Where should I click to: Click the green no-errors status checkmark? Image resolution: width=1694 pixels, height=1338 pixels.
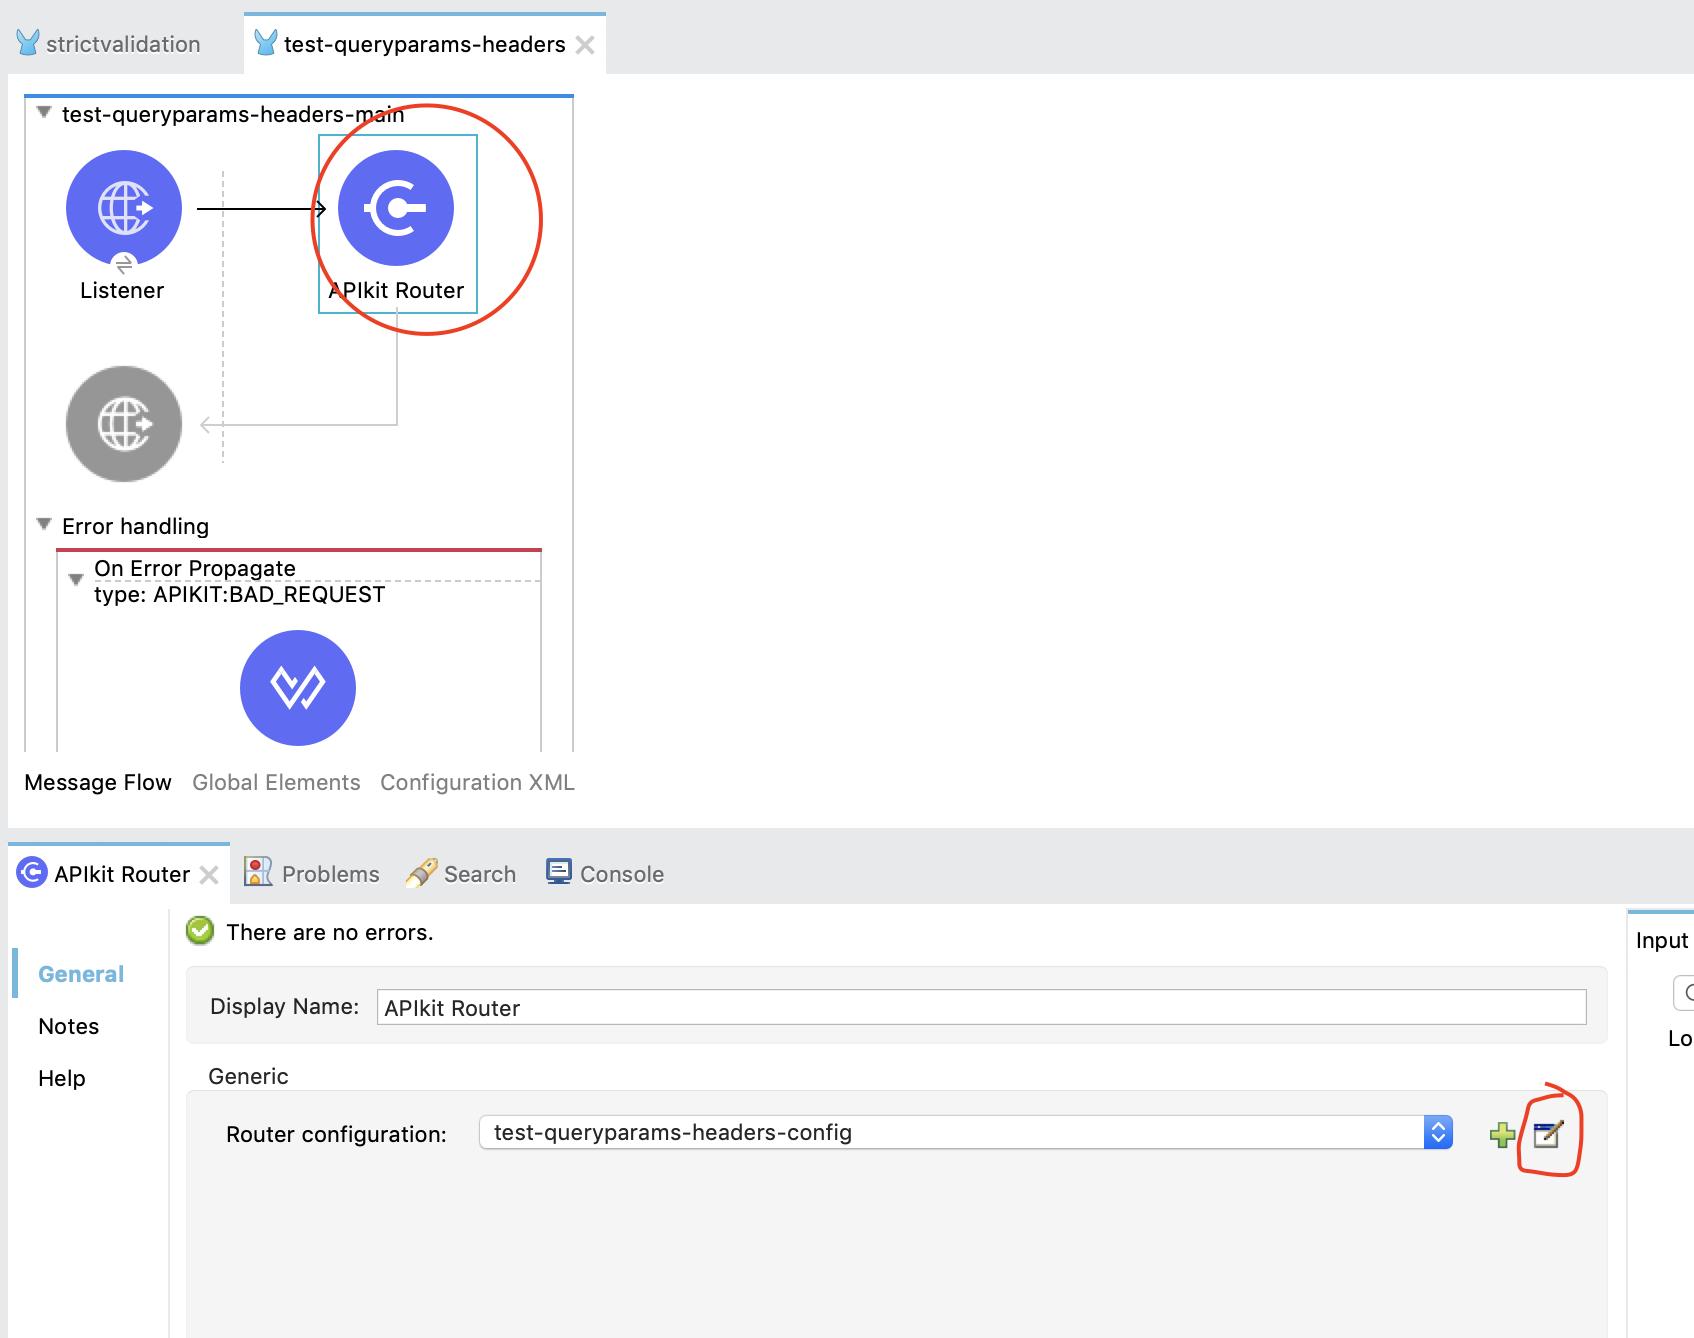point(200,931)
